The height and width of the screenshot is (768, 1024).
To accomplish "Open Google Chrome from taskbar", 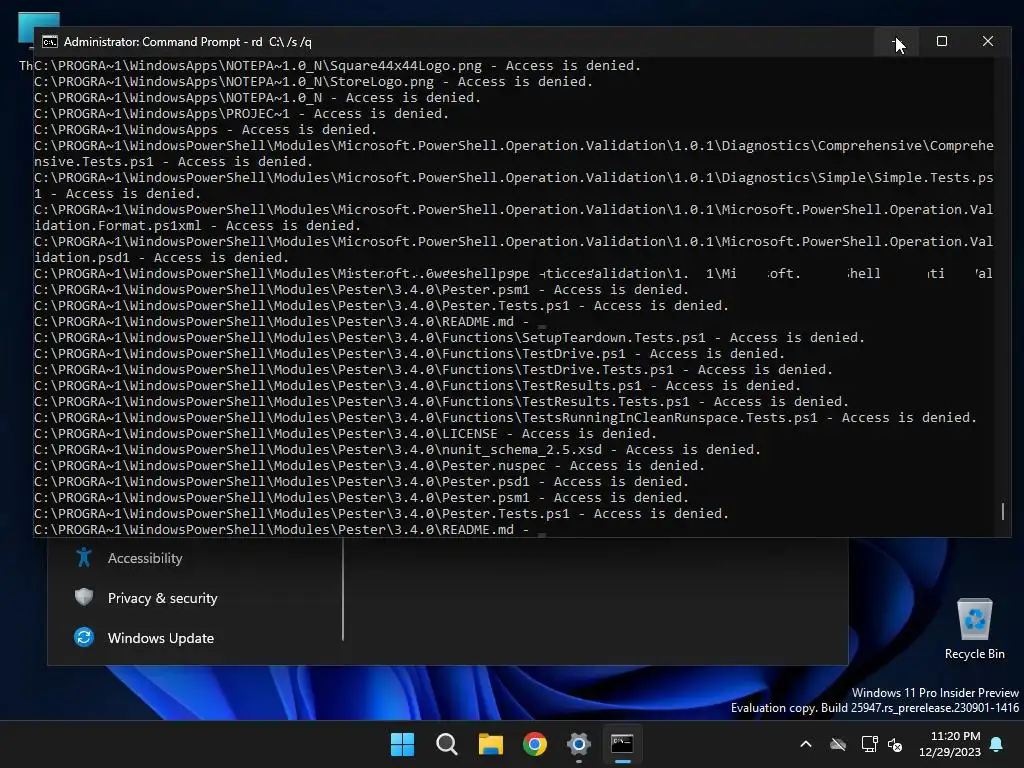I will 535,744.
